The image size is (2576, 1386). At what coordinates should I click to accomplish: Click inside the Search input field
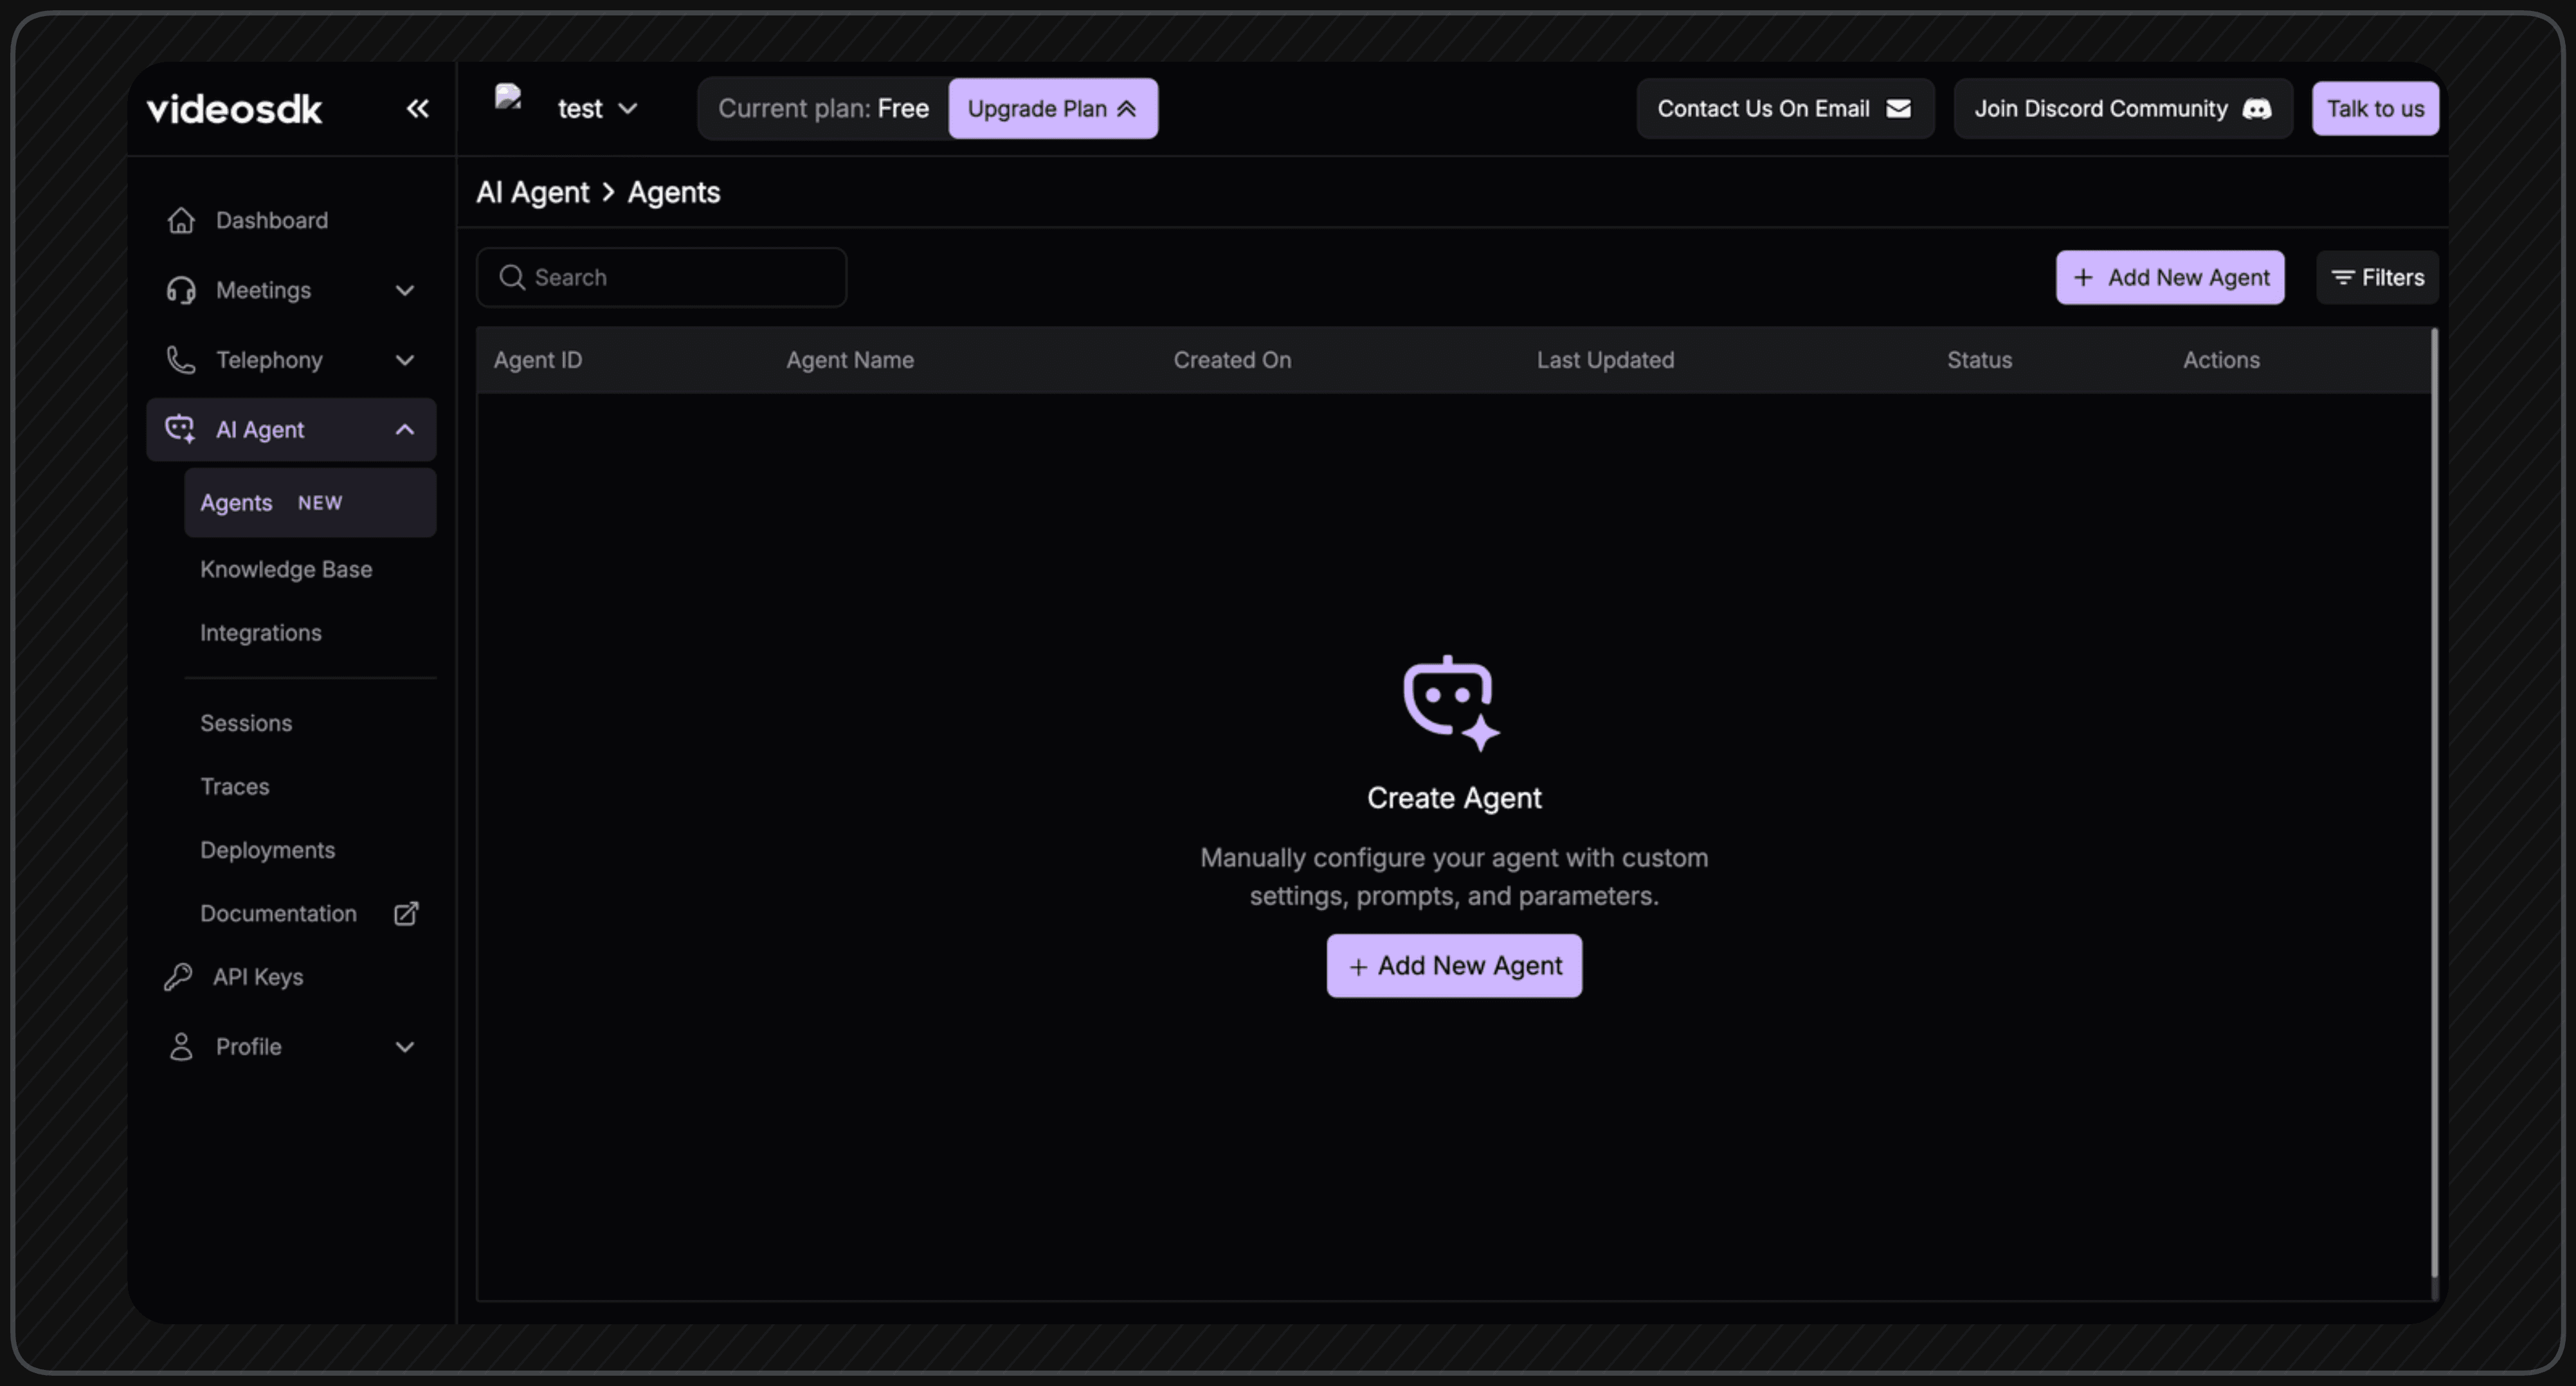coord(660,277)
